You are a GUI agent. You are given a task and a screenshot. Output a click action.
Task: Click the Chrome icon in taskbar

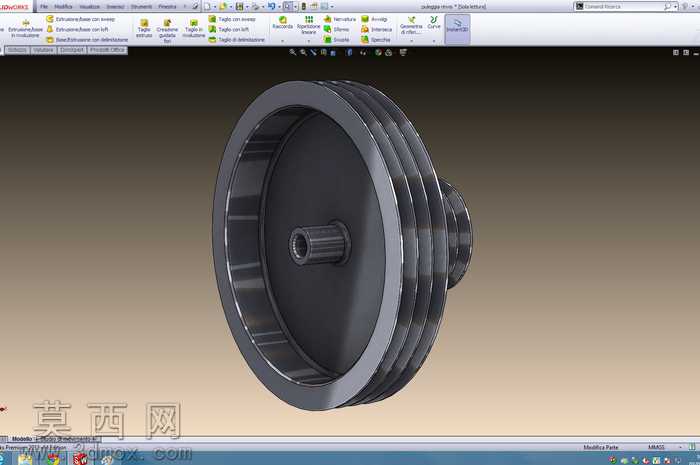(54, 459)
